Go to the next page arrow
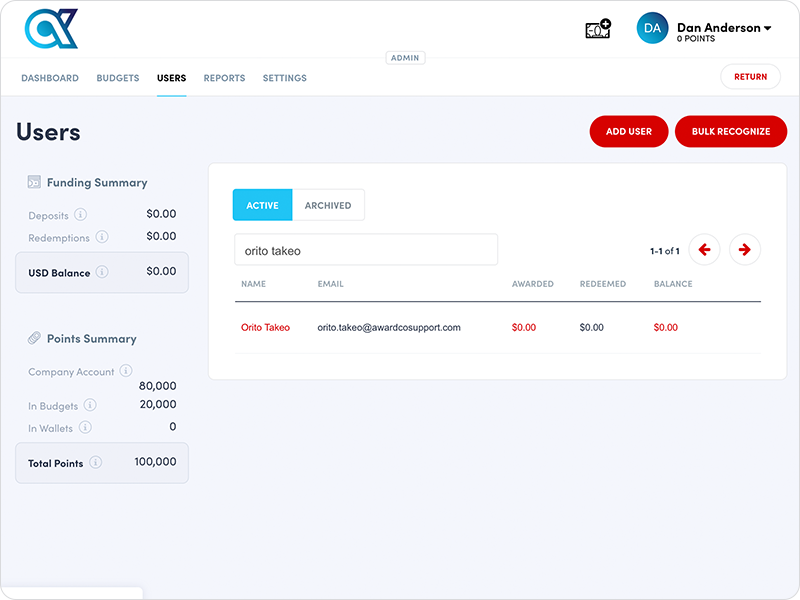The image size is (800, 600). tap(745, 250)
